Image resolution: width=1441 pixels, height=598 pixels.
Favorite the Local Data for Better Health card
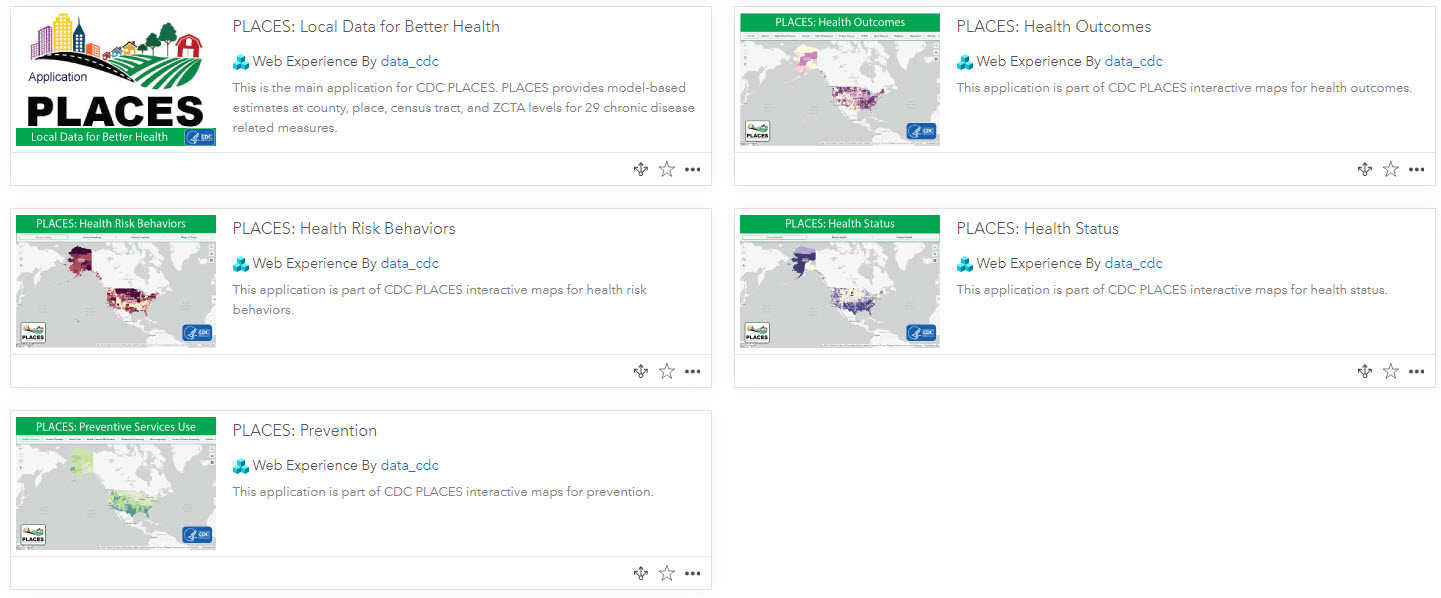tap(667, 169)
